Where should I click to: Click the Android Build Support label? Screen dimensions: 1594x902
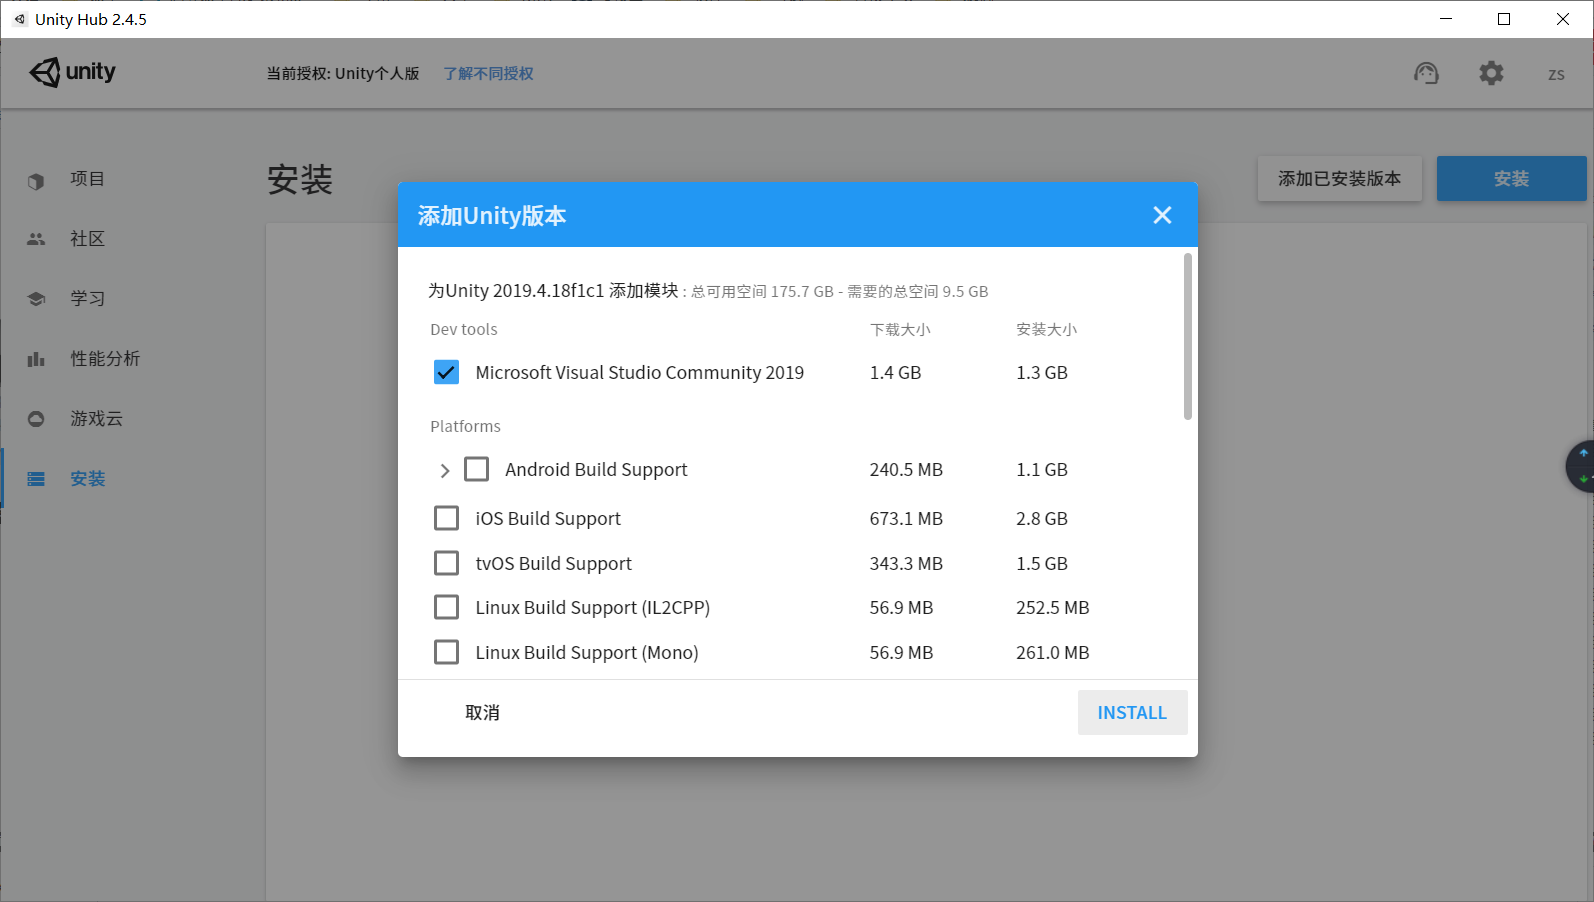596,469
